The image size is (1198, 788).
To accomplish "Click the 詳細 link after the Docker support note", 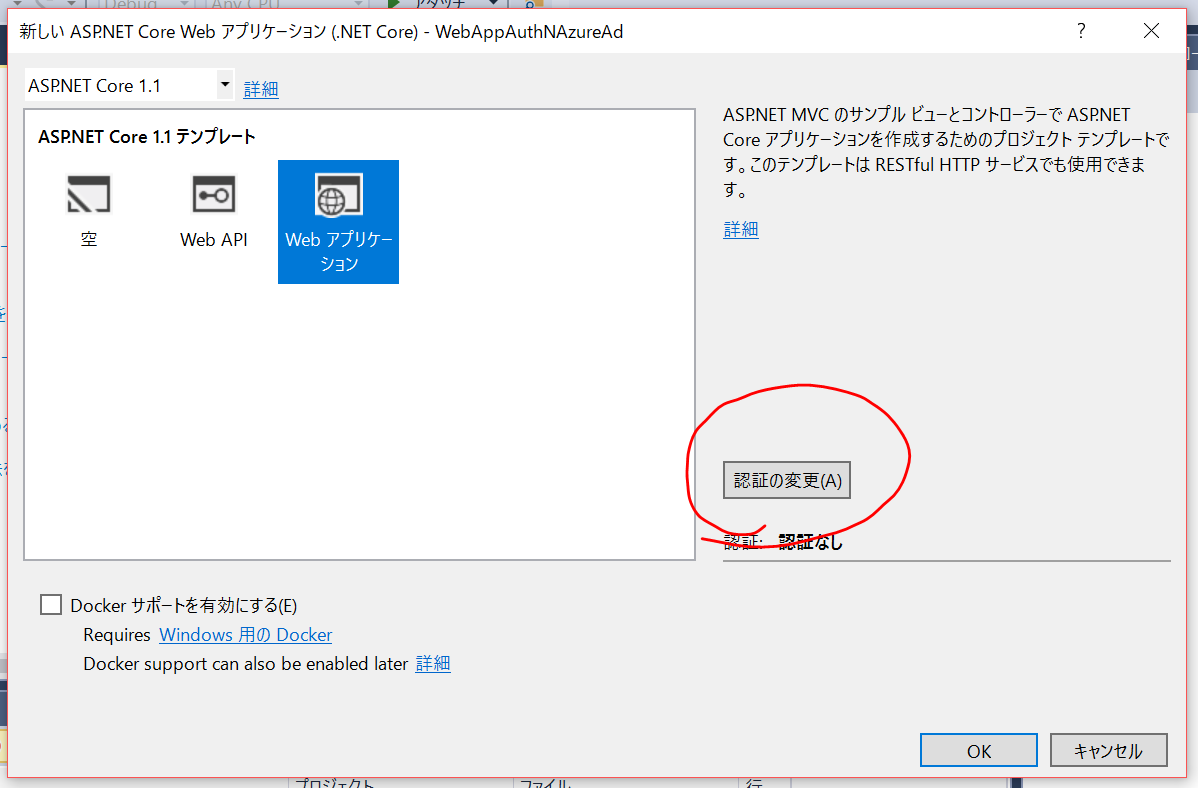I will click(x=433, y=663).
